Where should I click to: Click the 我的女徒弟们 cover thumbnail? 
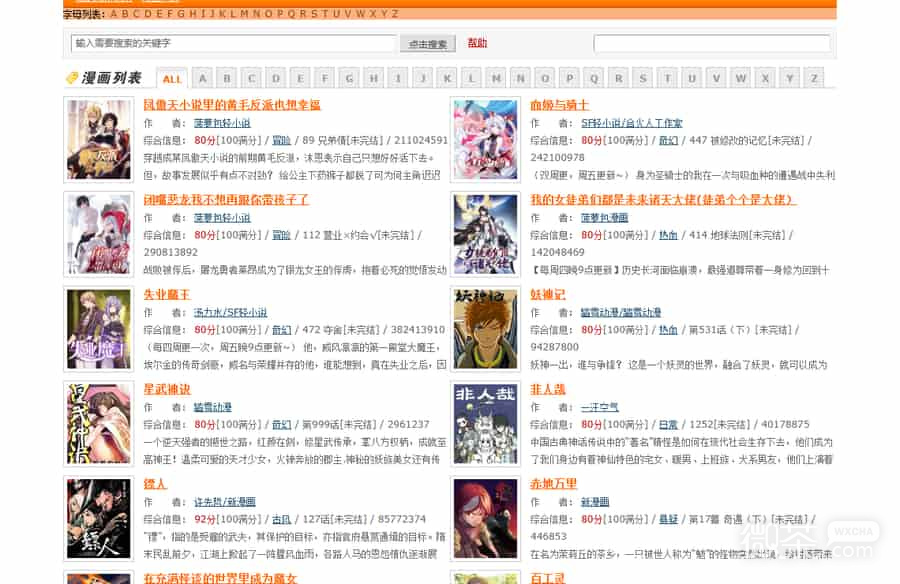pos(486,234)
